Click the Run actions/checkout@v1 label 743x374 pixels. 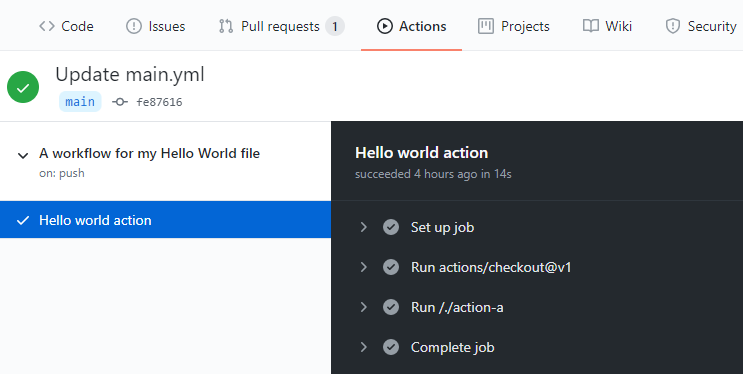tap(491, 267)
